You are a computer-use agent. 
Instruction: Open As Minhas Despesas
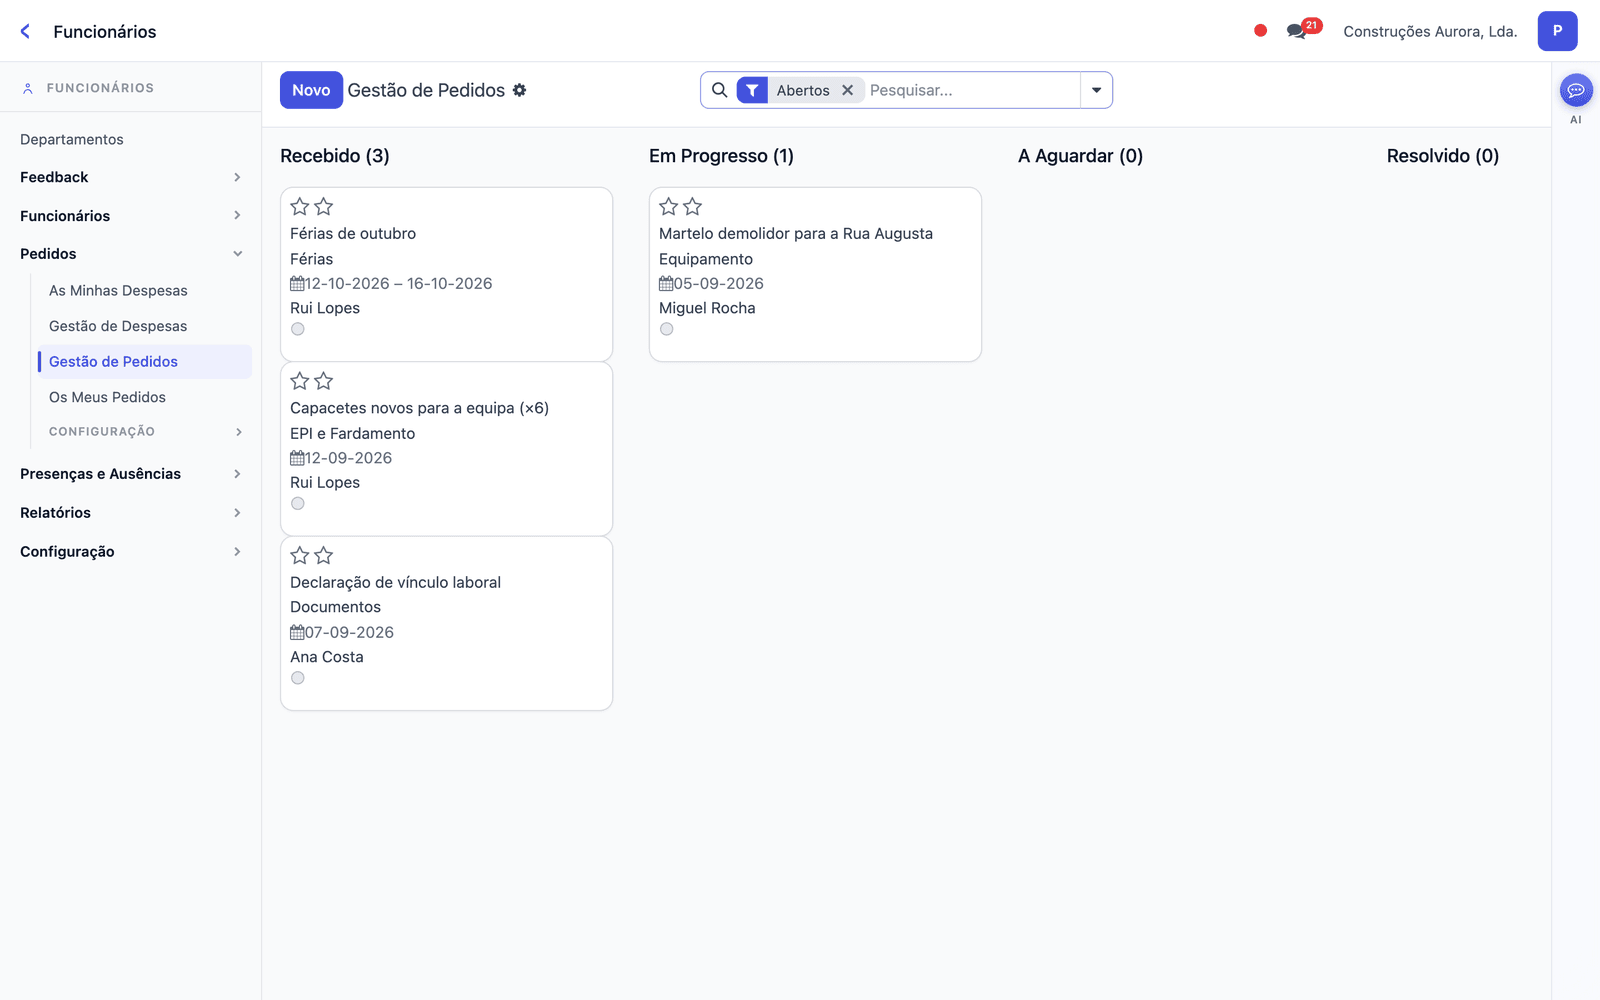(x=118, y=291)
